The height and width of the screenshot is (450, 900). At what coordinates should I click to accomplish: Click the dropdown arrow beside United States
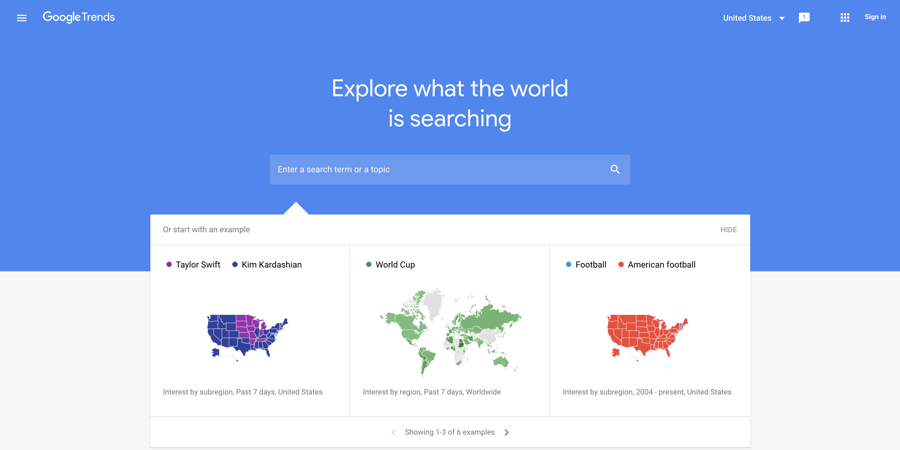782,18
